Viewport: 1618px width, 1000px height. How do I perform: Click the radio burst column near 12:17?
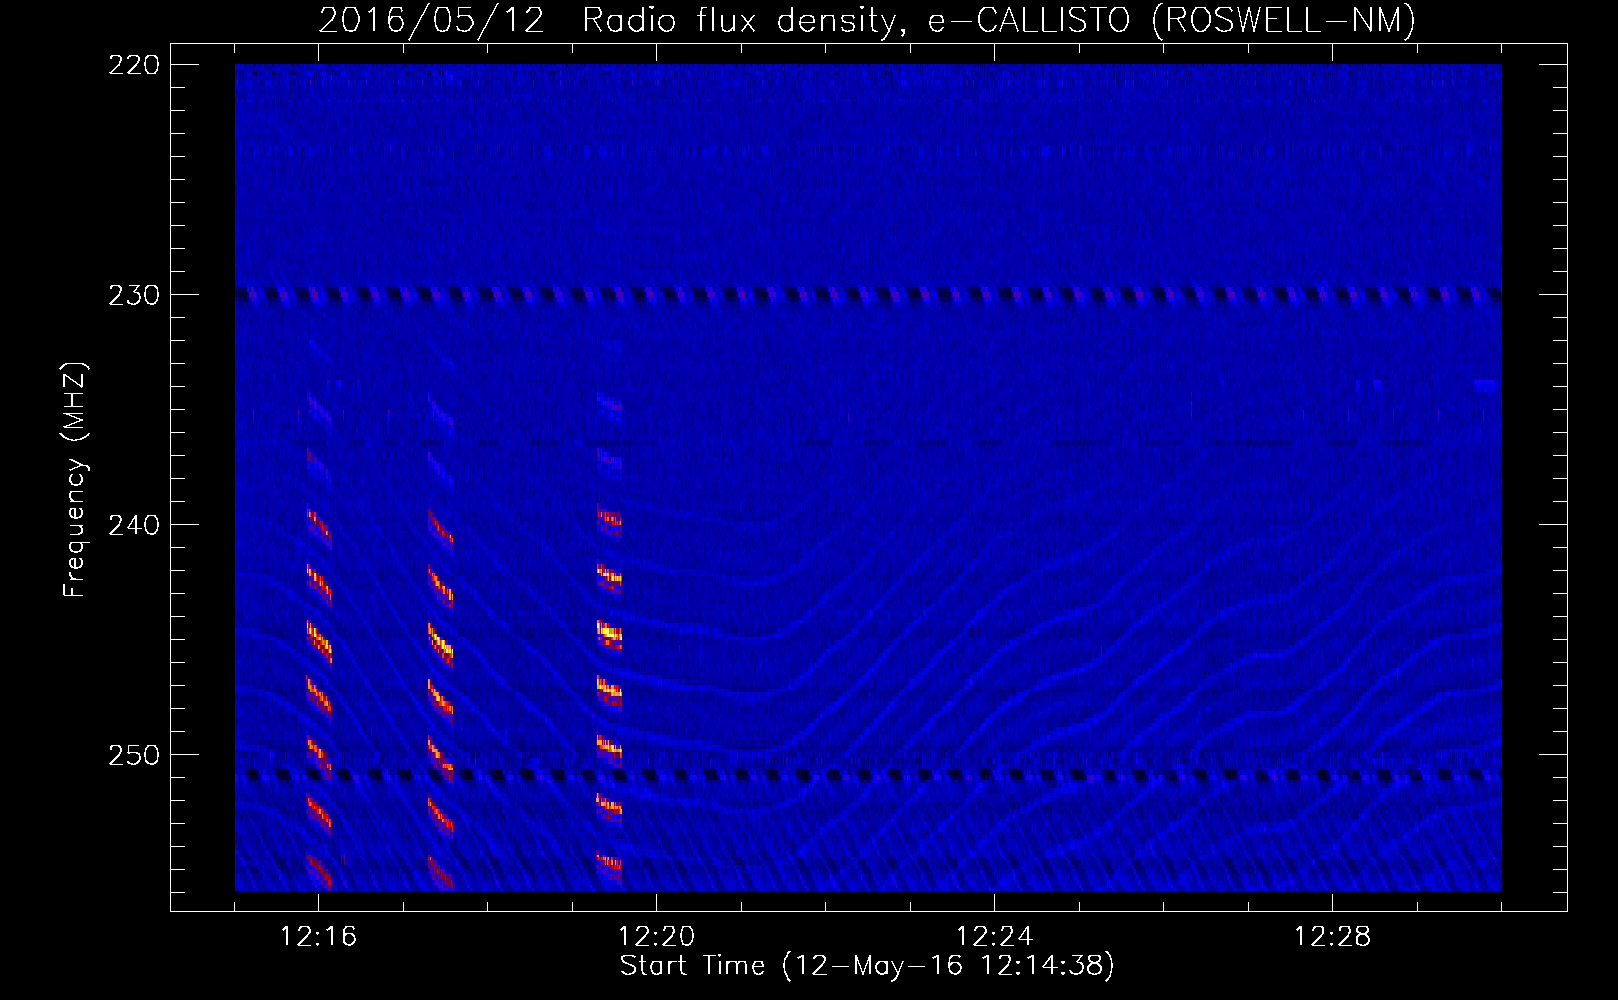441,640
